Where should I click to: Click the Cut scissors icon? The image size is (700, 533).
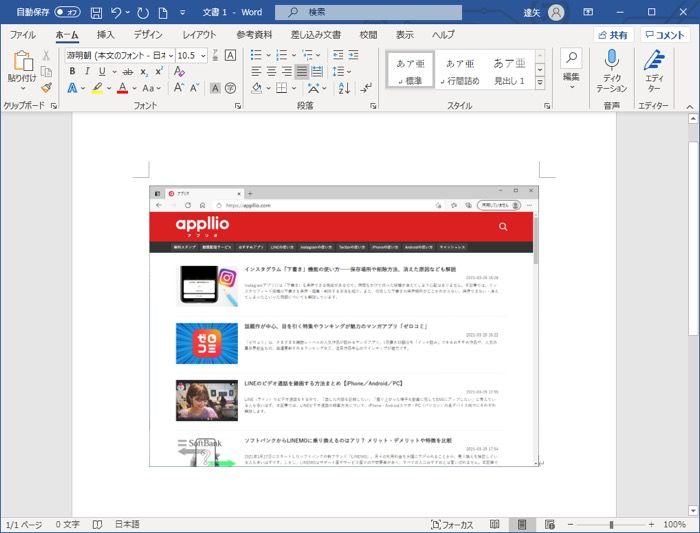46,55
